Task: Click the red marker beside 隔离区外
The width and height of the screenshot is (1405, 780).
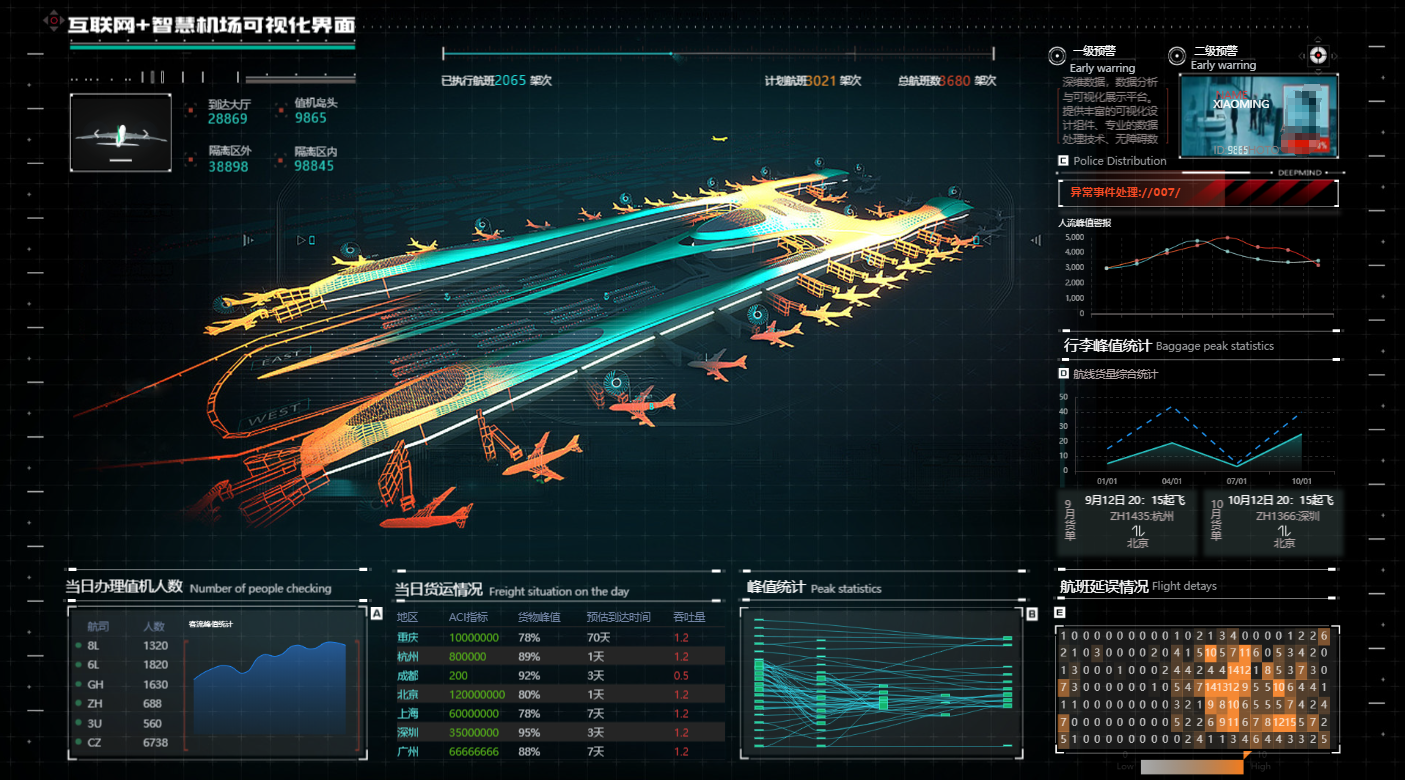Action: point(190,158)
